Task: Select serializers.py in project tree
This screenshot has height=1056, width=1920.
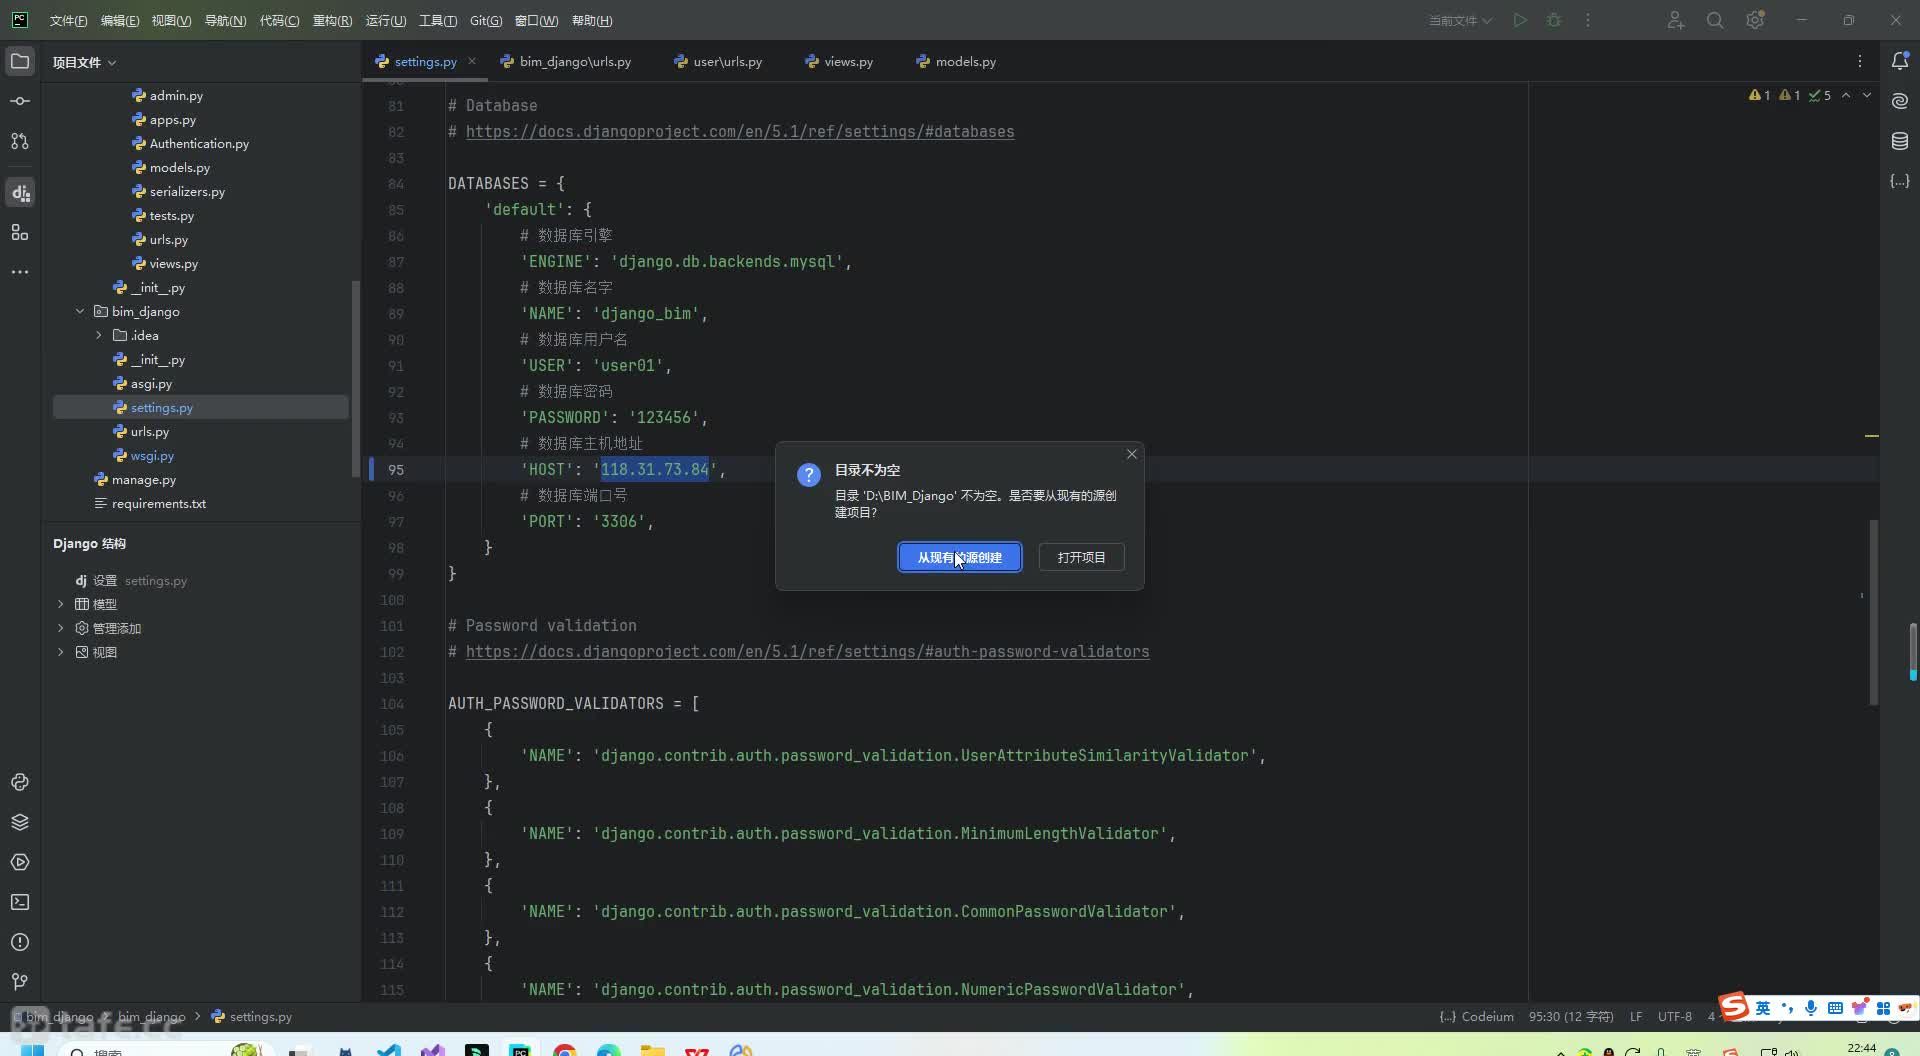Action: coord(187,191)
